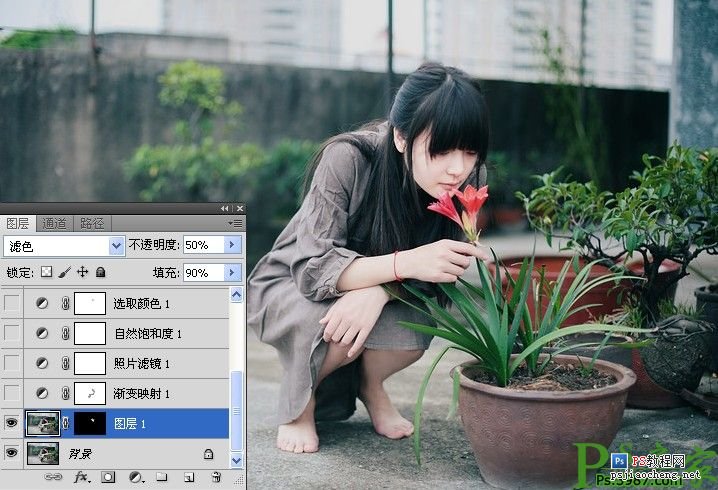Click the 渐变映射 1 adjustment icon
The image size is (718, 490).
pos(42,393)
